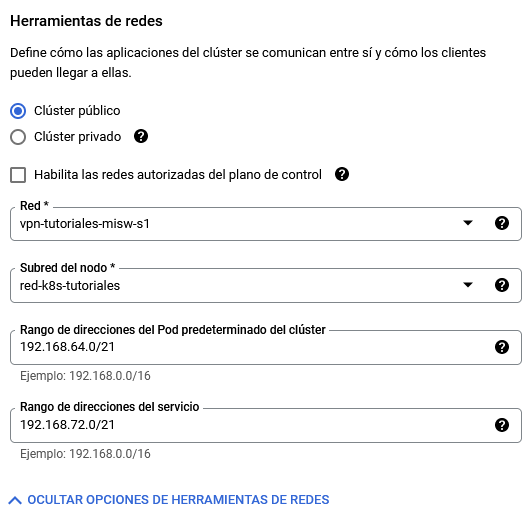This screenshot has width=529, height=515.
Task: Select the Clúster público radio button
Action: (x=18, y=111)
